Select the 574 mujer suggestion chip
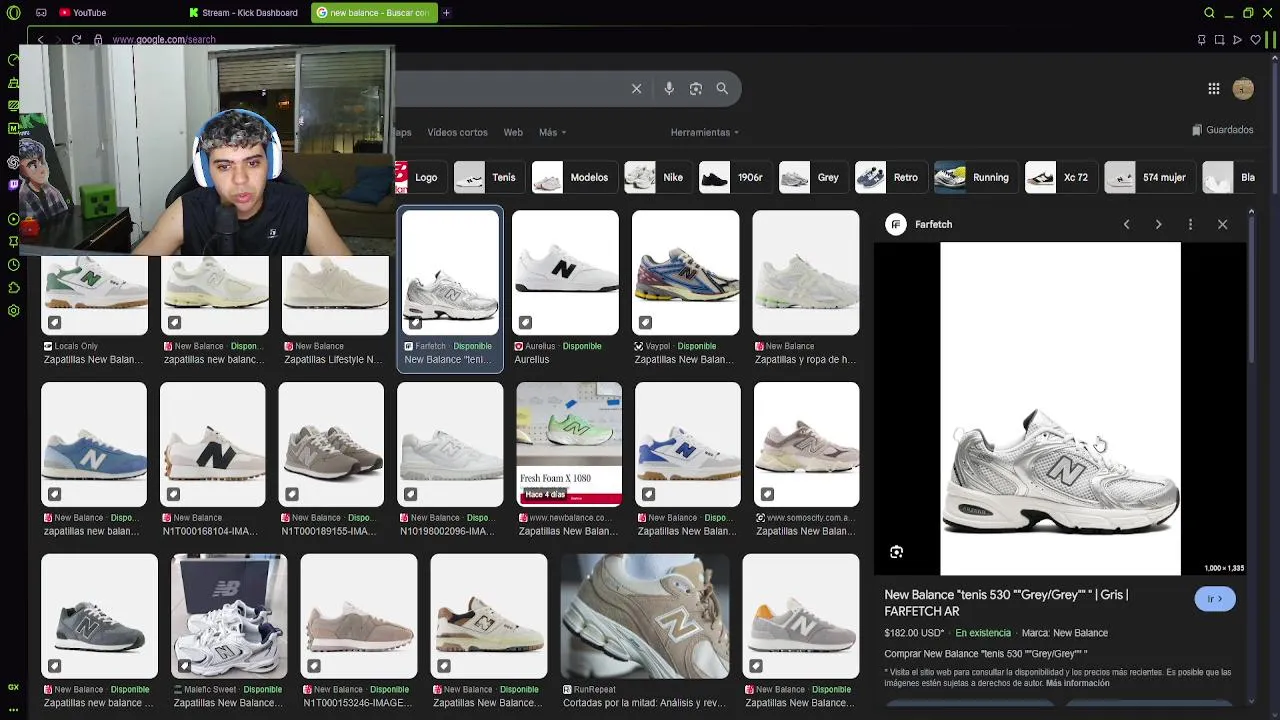Image resolution: width=1280 pixels, height=720 pixels. (x=1148, y=177)
